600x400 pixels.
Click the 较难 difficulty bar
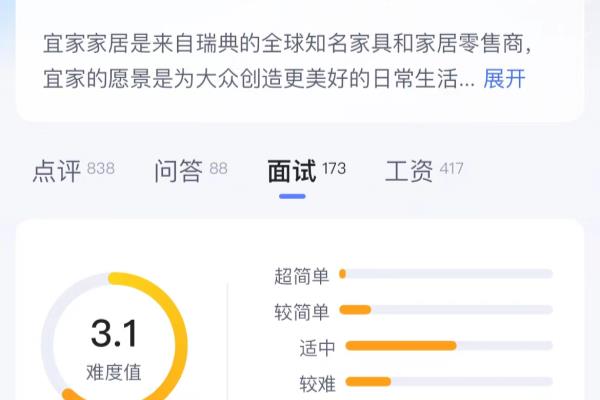coord(449,381)
